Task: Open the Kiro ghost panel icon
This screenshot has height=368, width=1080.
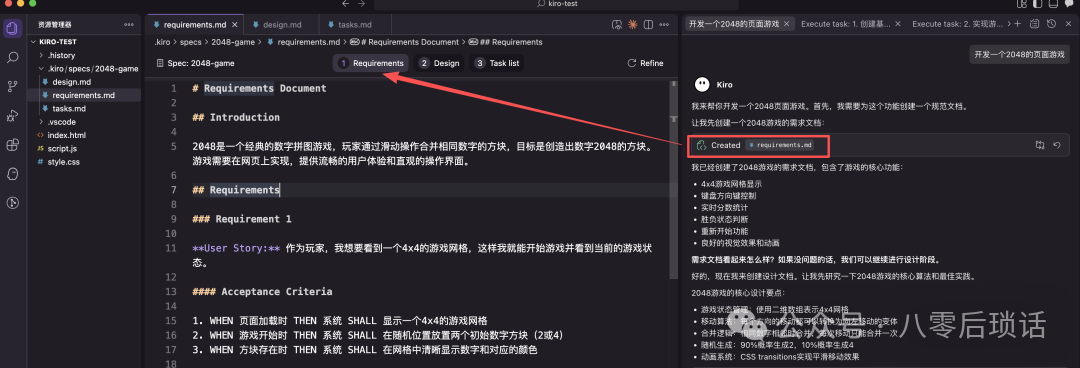Action: 12,174
